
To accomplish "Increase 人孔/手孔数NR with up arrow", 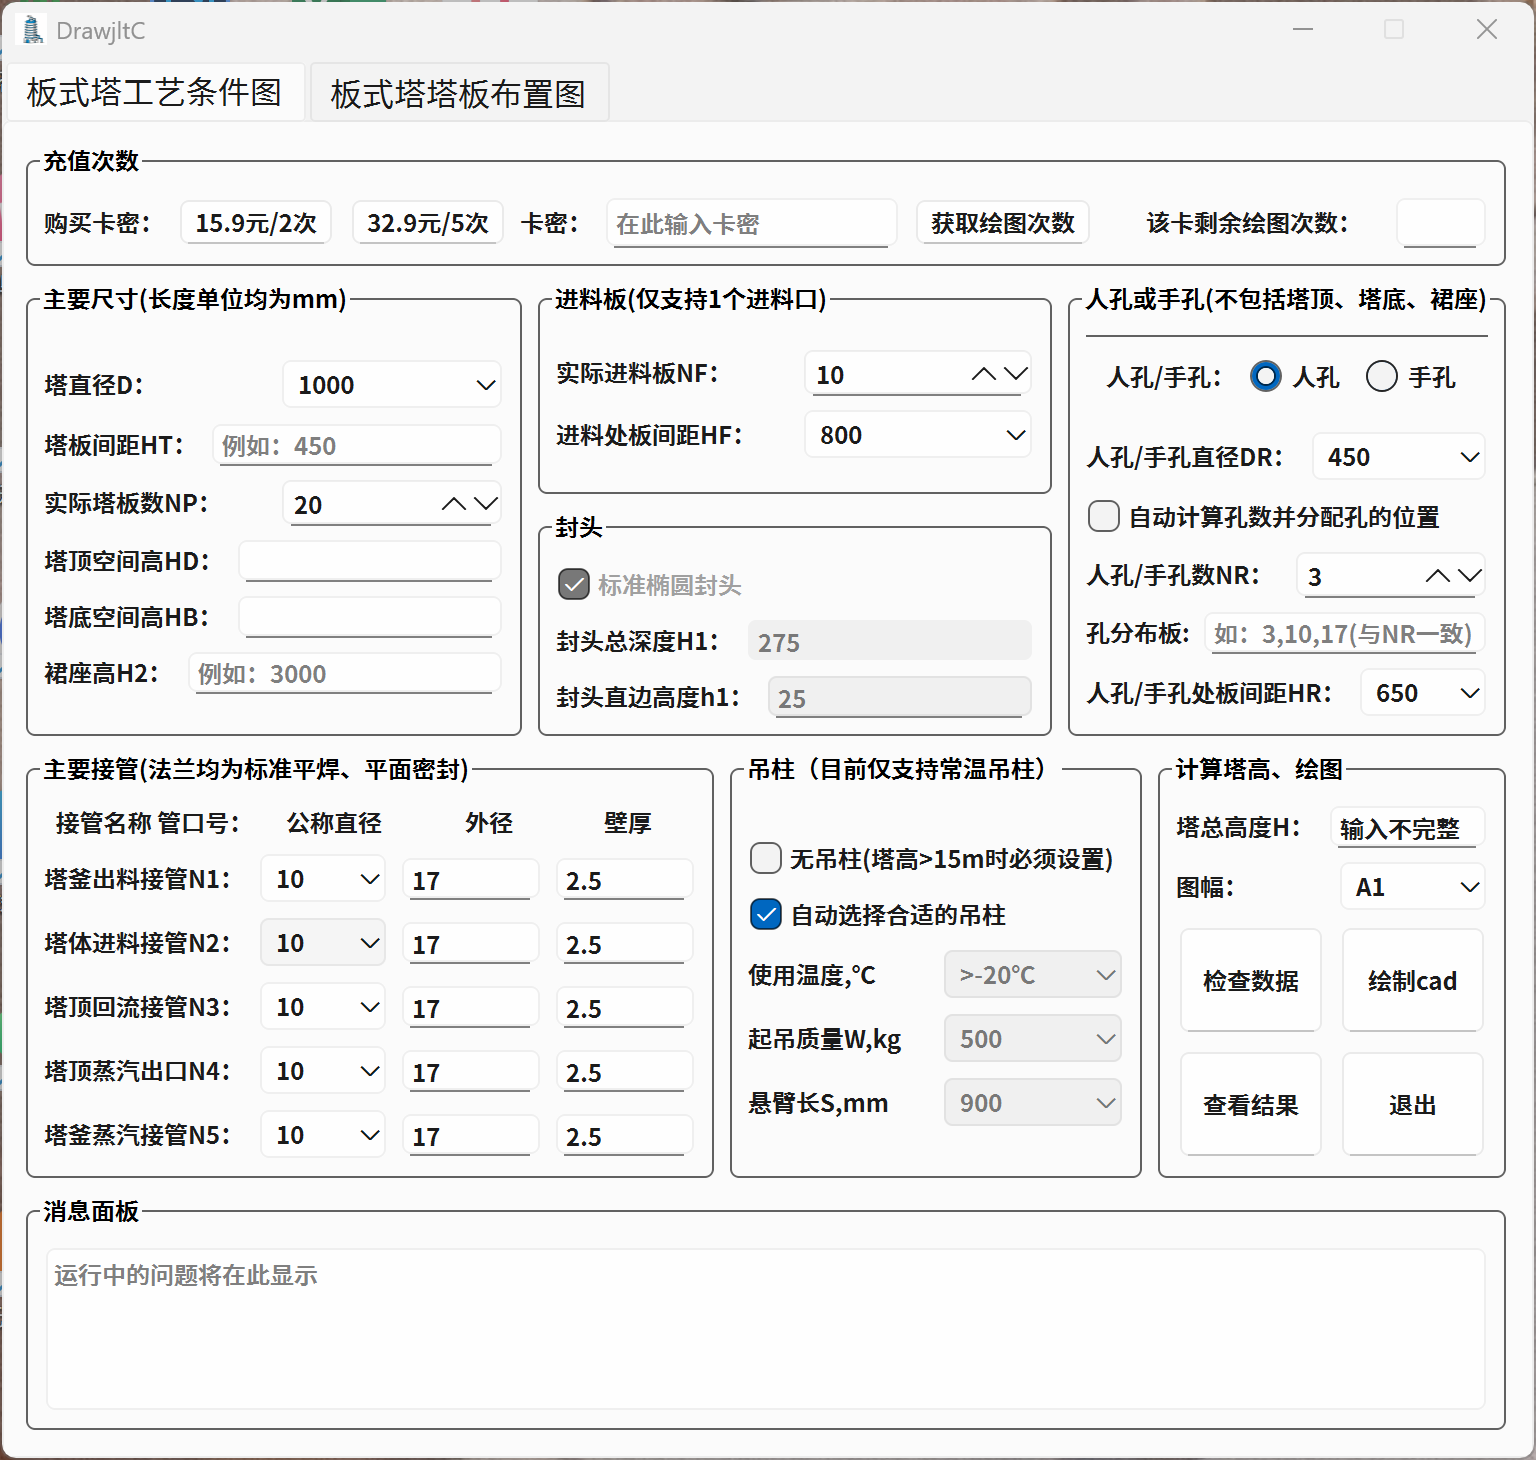I will [1438, 576].
